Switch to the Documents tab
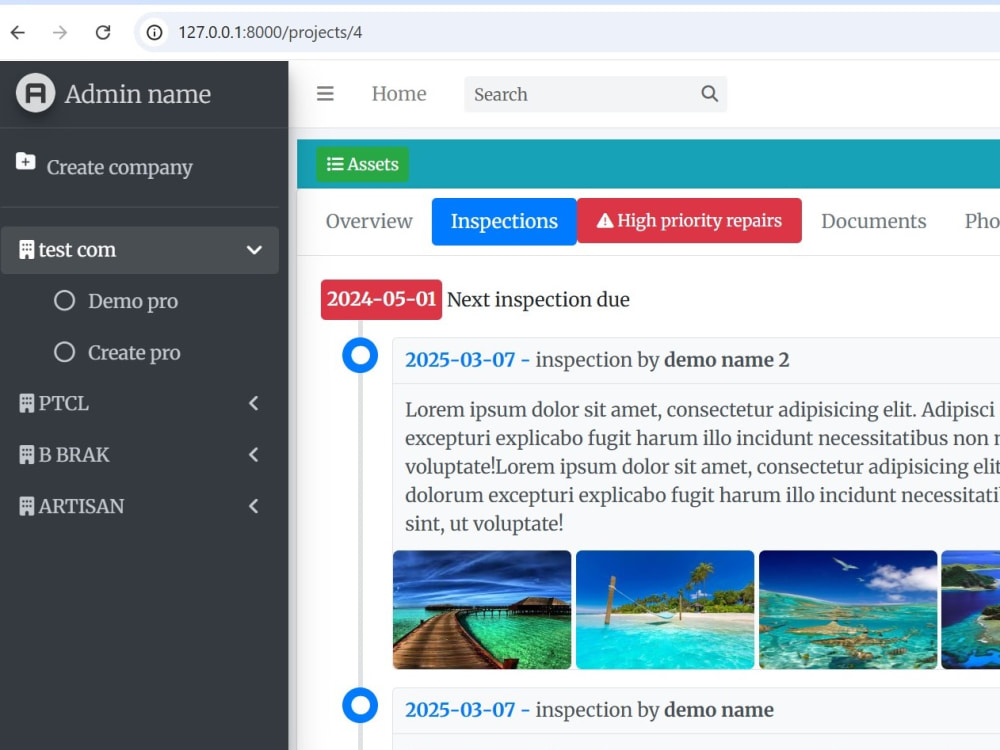The width and height of the screenshot is (1000, 750). pyautogui.click(x=874, y=221)
